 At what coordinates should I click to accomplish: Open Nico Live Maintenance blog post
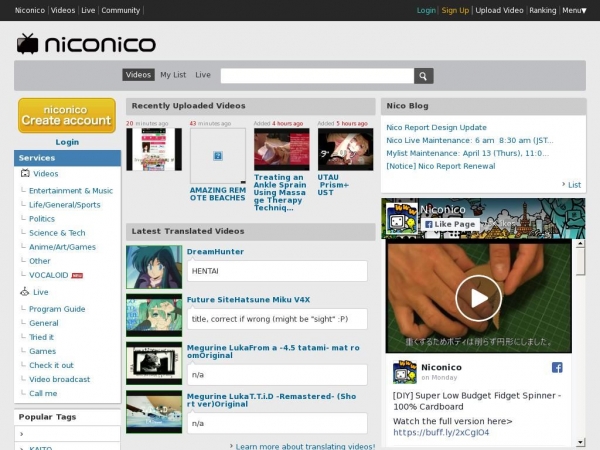(x=470, y=140)
